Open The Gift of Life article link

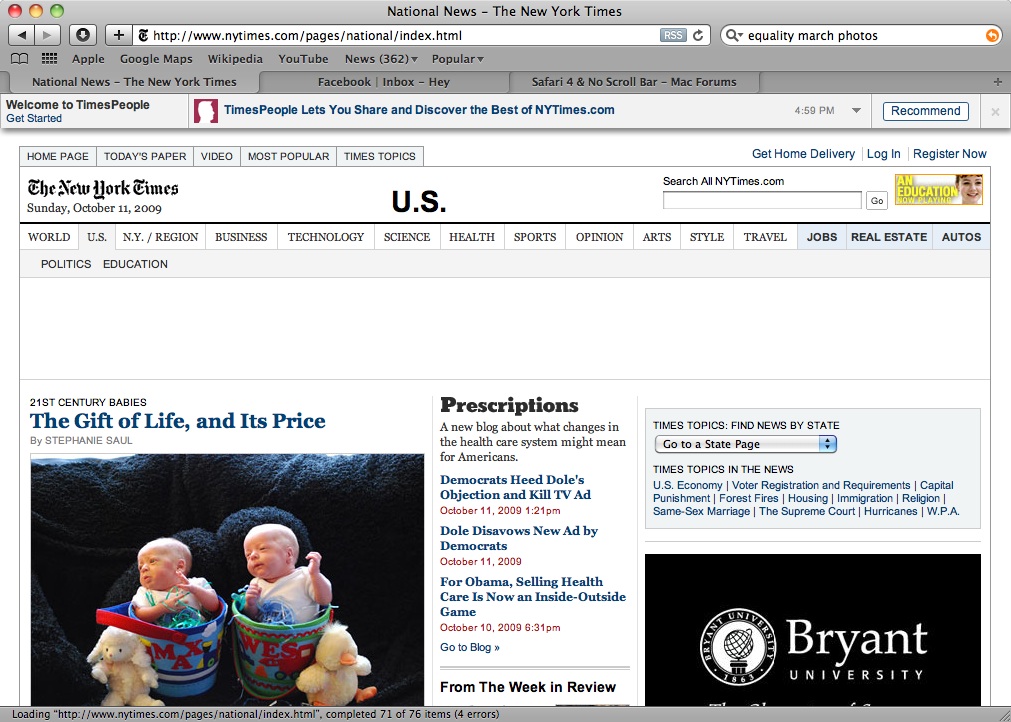[177, 421]
